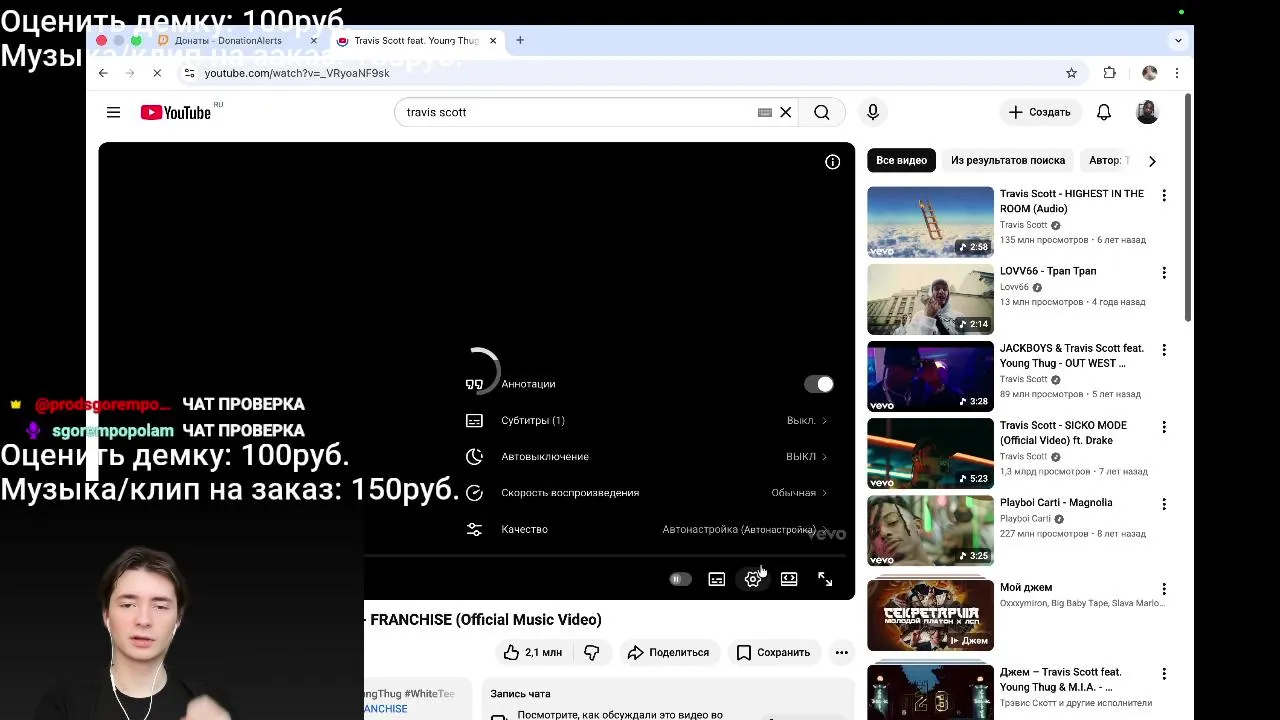Click the Запись чата heading
1280x720 pixels.
pos(520,694)
